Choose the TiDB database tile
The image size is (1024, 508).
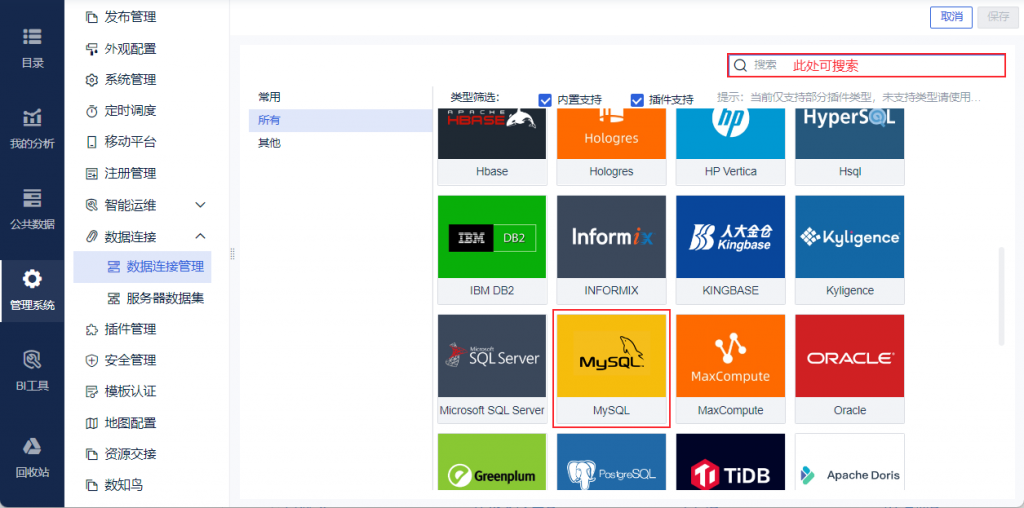(x=730, y=462)
